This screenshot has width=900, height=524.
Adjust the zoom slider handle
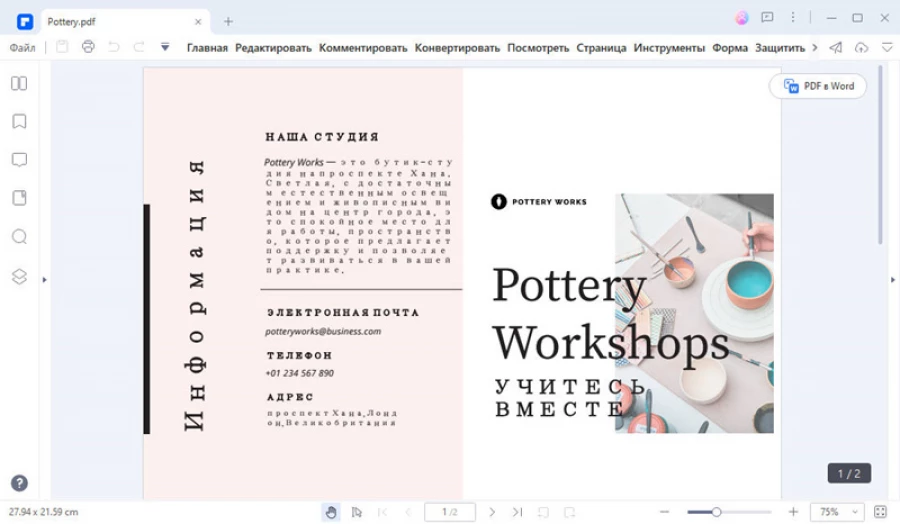pos(716,512)
